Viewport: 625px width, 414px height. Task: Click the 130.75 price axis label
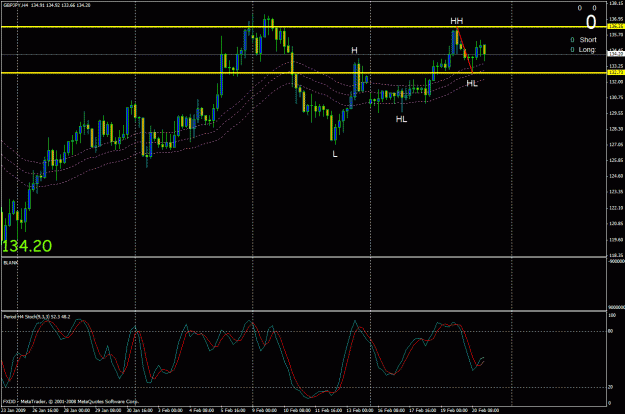(x=616, y=97)
